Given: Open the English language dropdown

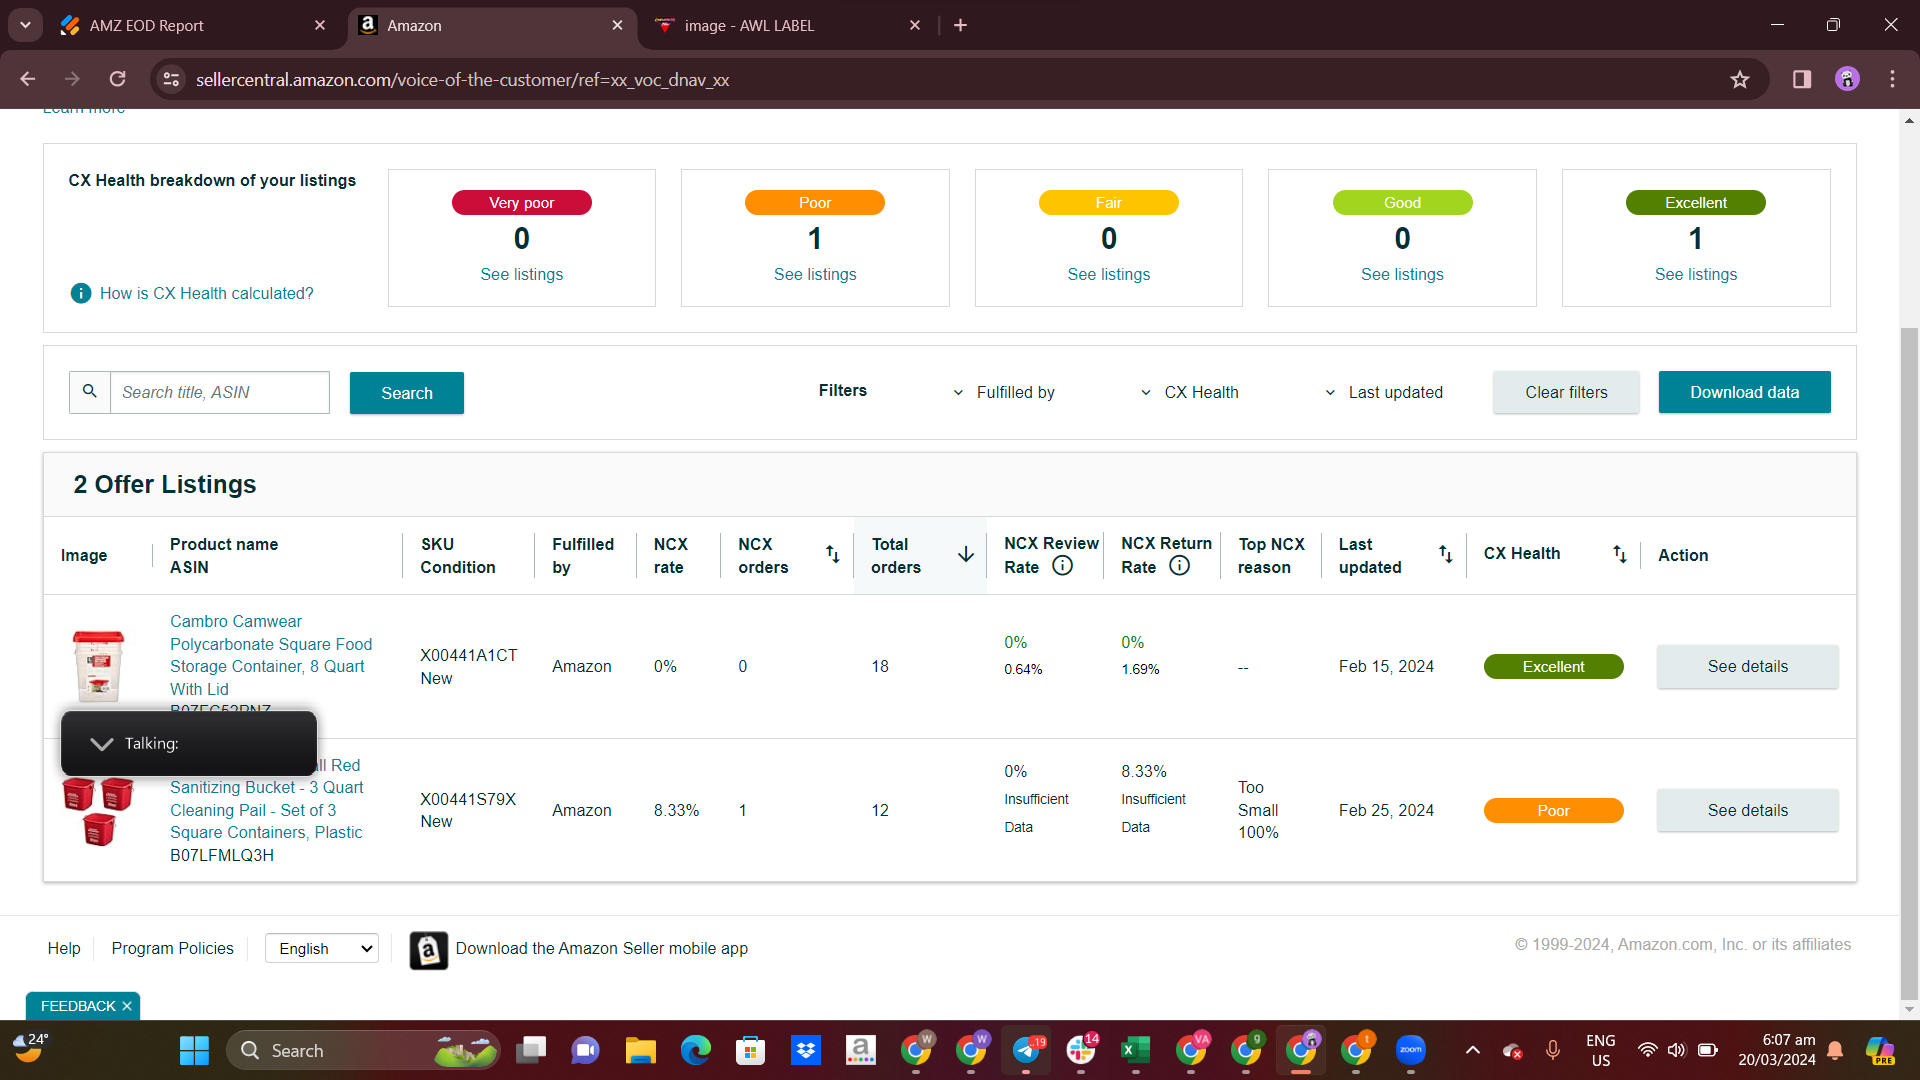Looking at the screenshot, I should pyautogui.click(x=322, y=948).
